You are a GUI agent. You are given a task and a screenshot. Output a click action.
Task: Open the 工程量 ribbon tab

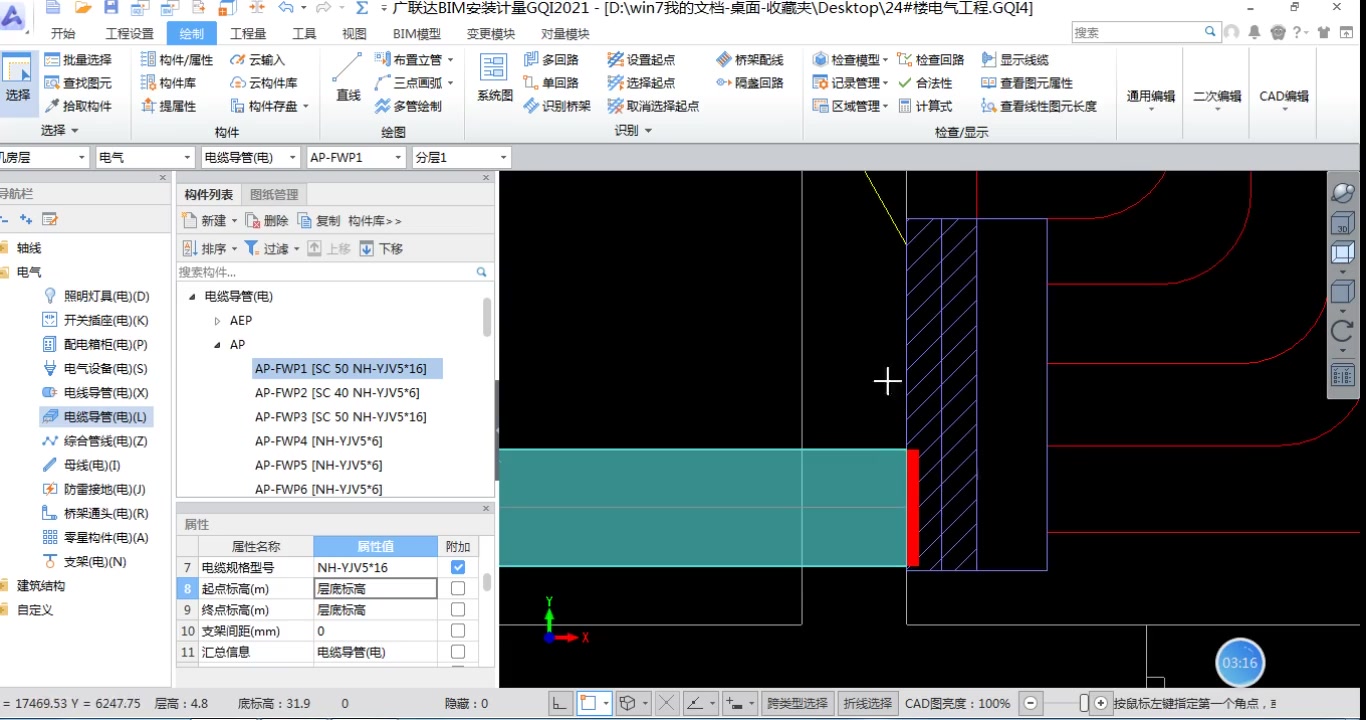coord(246,33)
